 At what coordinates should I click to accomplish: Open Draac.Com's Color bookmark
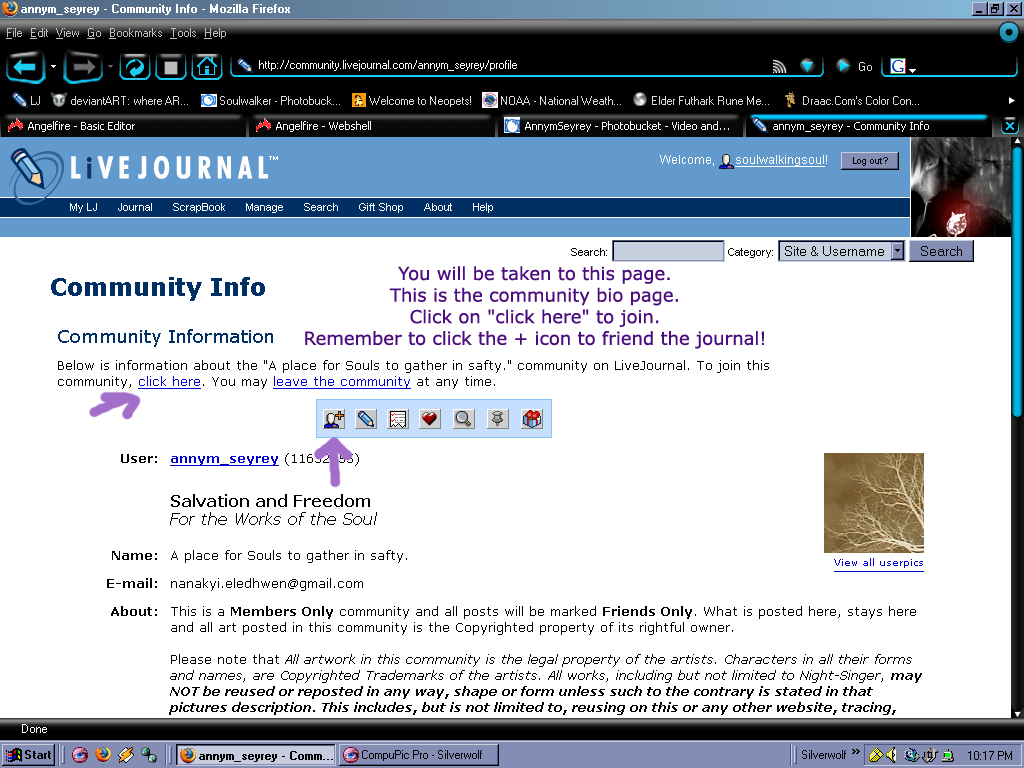(x=852, y=101)
